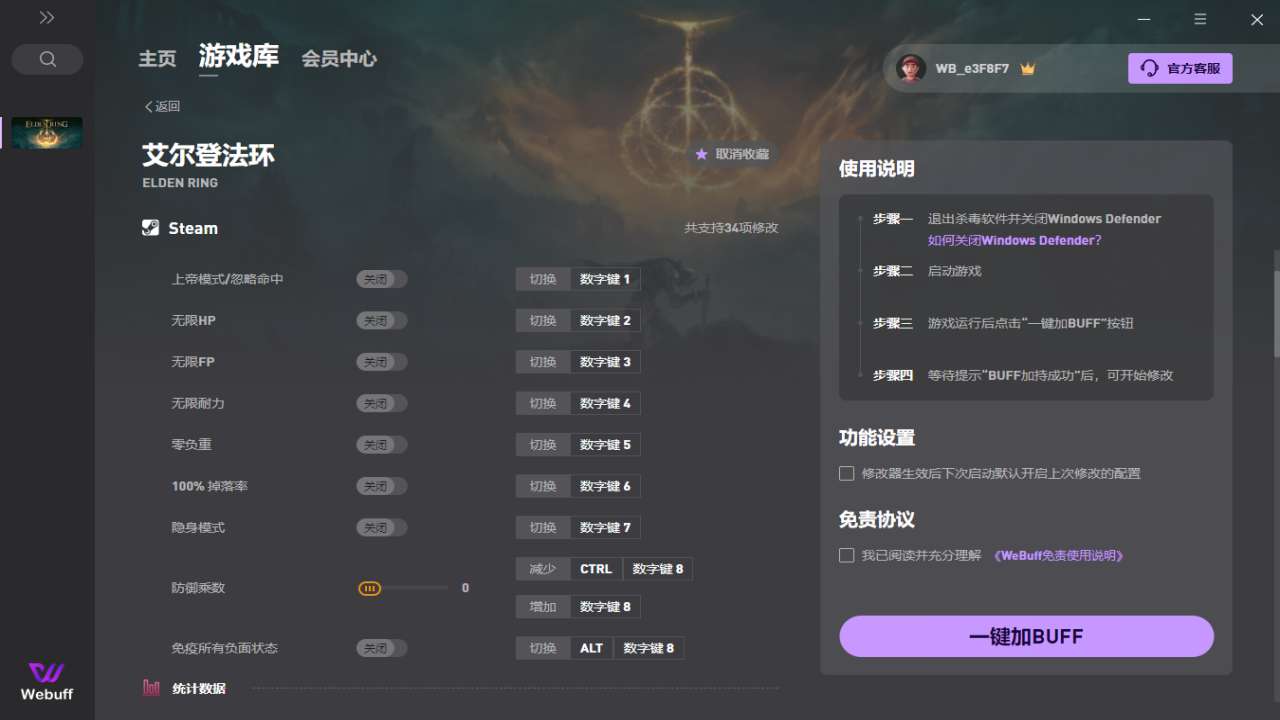Open the user avatar profile picture
The image size is (1280, 720).
click(910, 69)
